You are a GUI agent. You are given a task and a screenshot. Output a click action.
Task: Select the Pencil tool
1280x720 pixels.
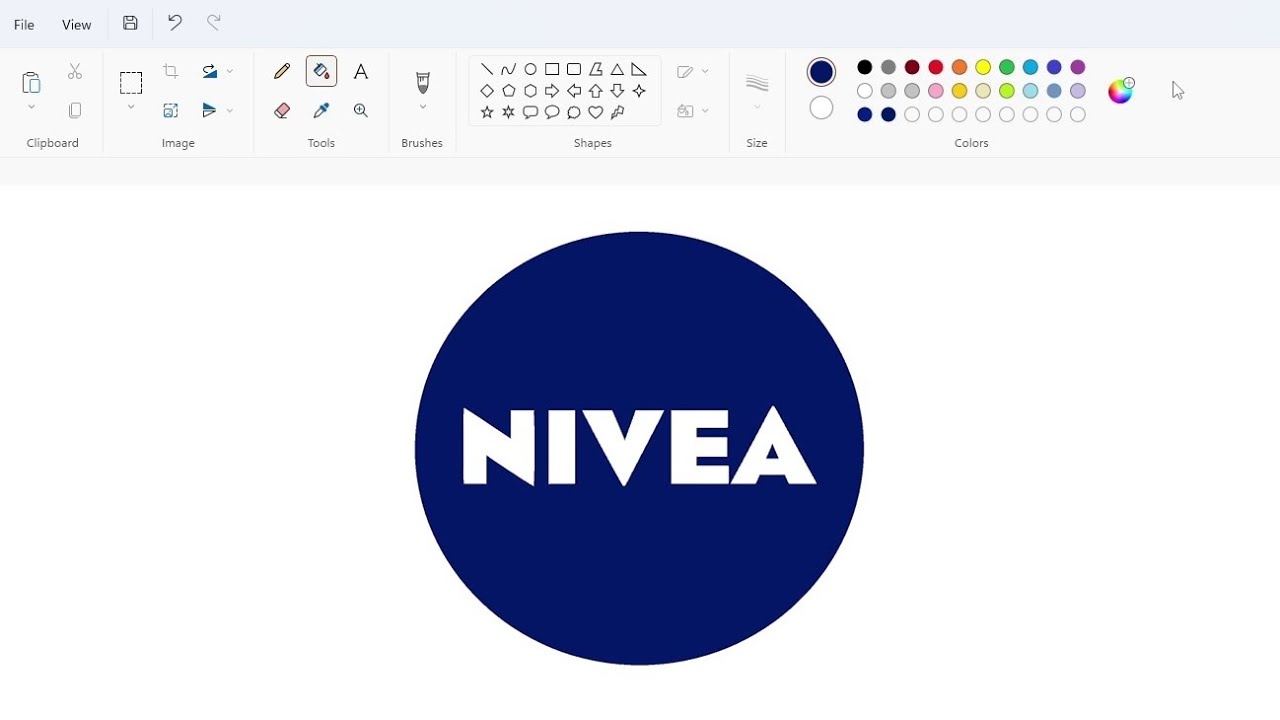click(x=282, y=71)
